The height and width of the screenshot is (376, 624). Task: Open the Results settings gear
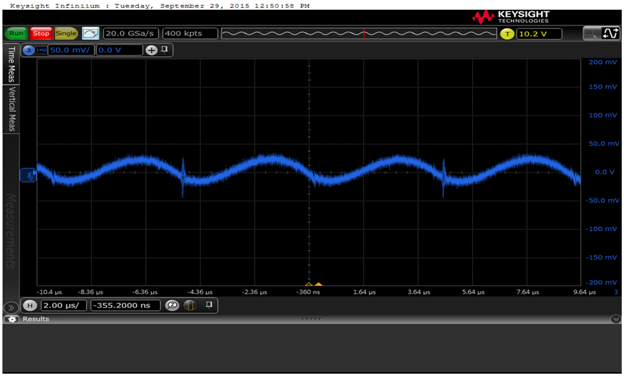12,319
